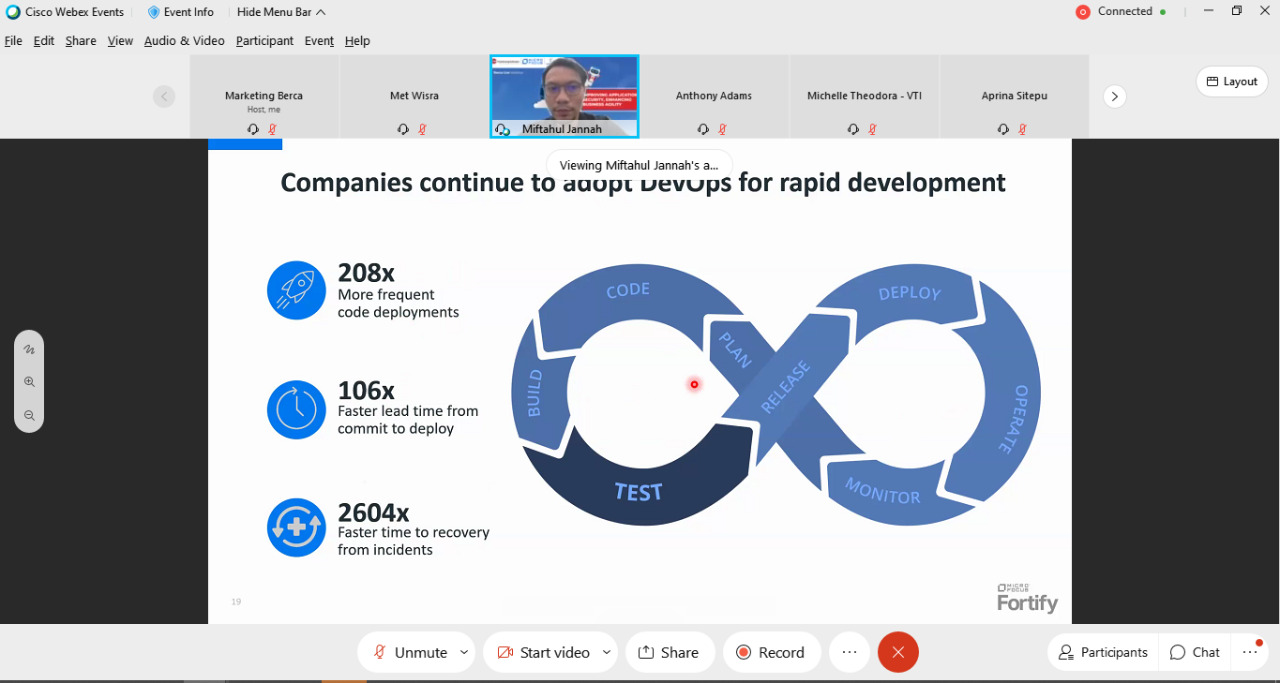Zoom in using the magnifier plus icon
The height and width of the screenshot is (683, 1280).
[x=29, y=382]
